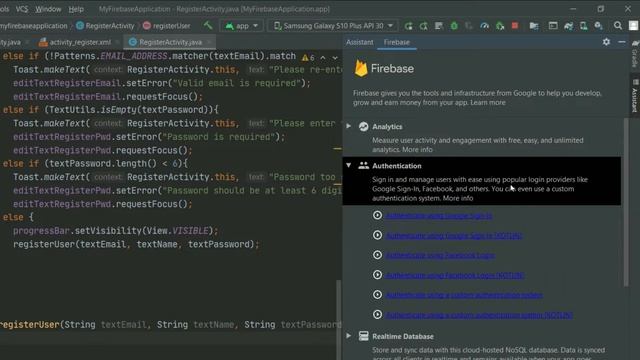
Task: Click the Apply Code Changes icon
Action: pos(439,26)
